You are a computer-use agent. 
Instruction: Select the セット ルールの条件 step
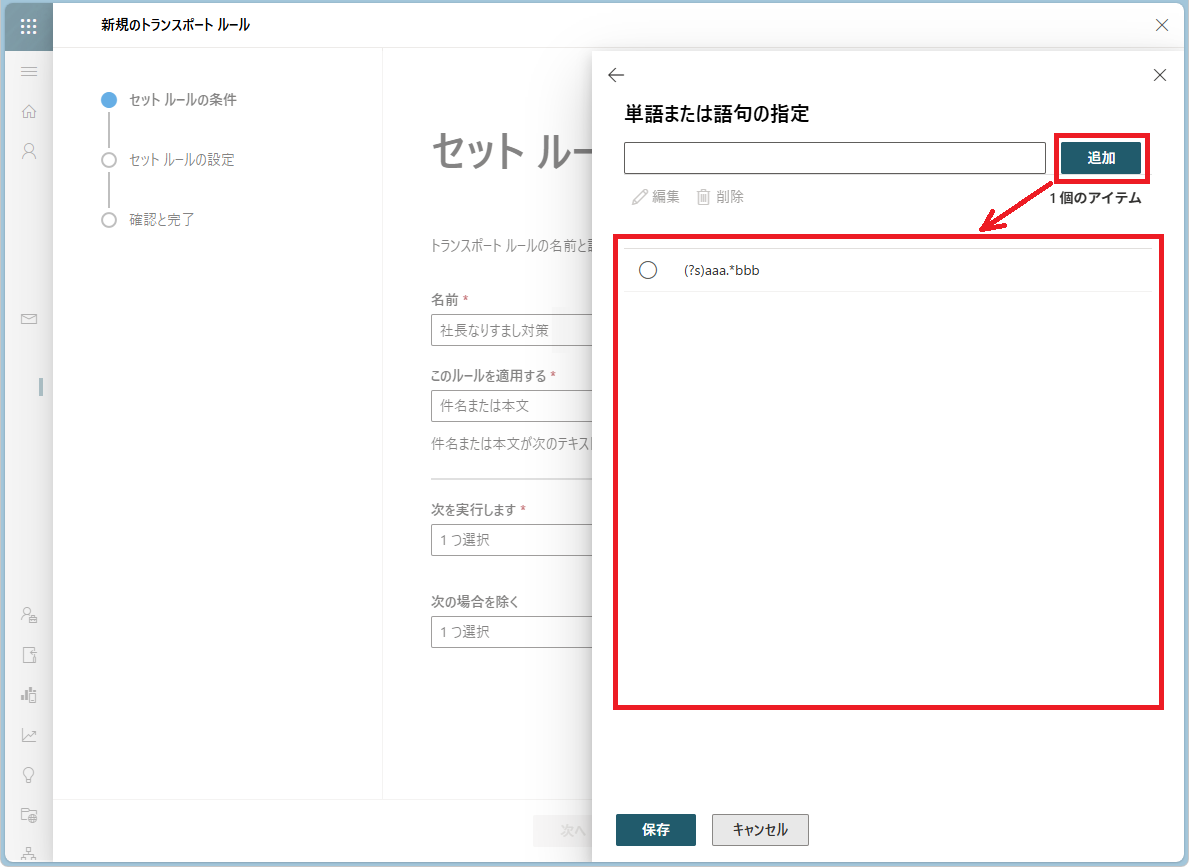tap(182, 100)
